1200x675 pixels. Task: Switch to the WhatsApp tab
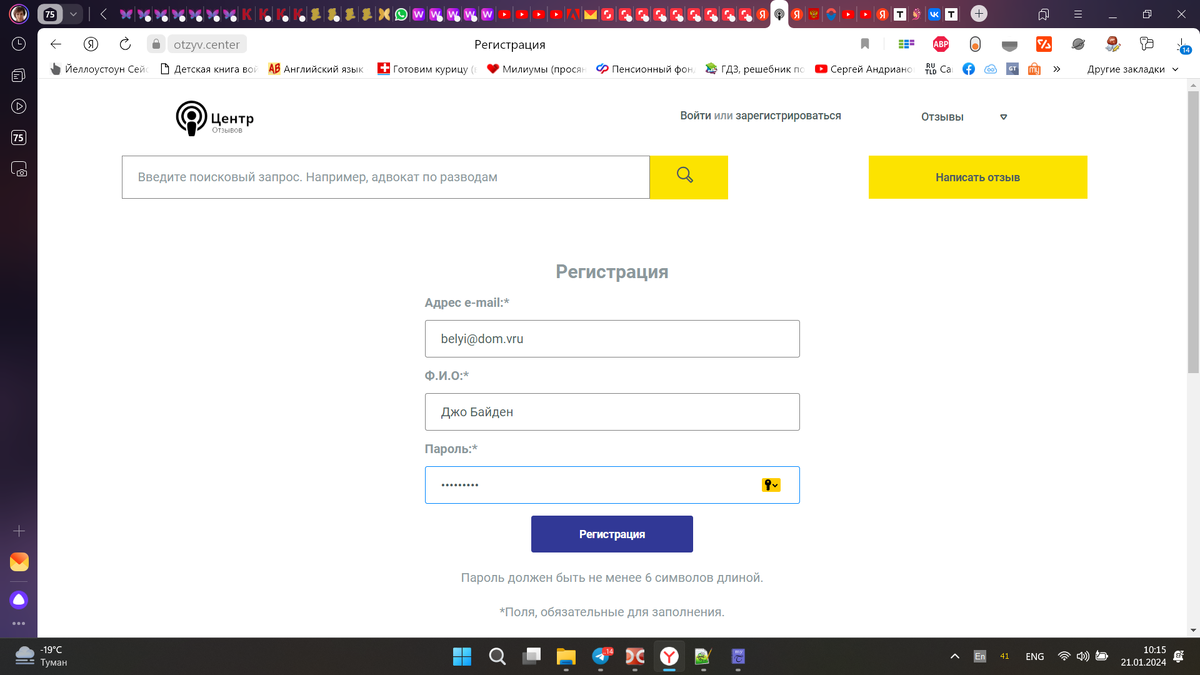[x=401, y=14]
